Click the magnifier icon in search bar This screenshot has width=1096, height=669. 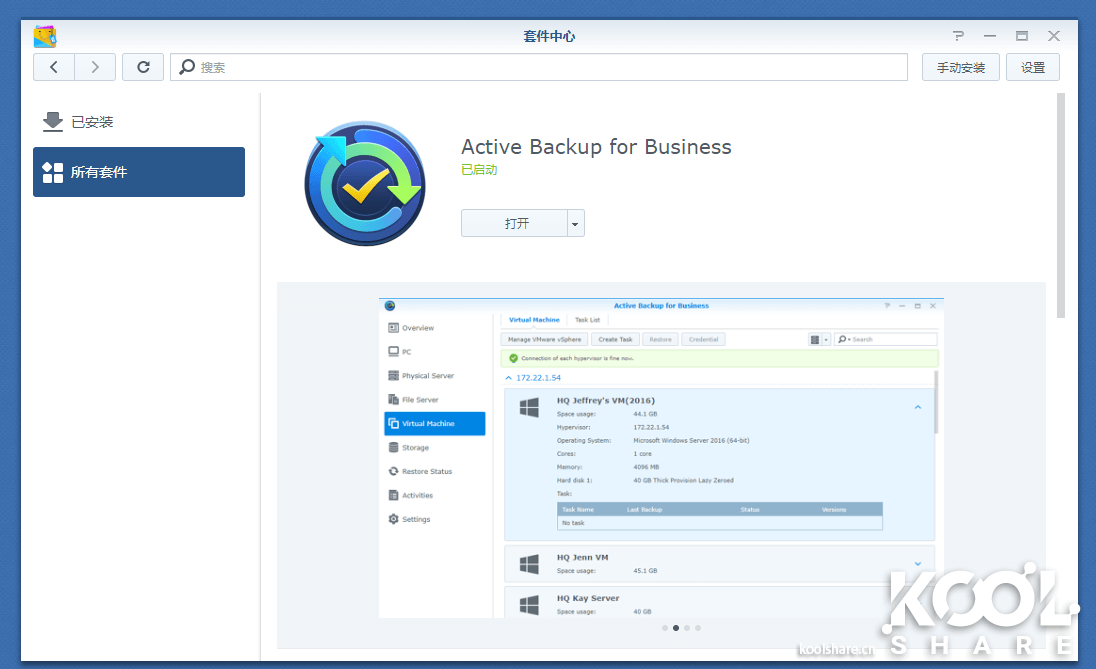(187, 67)
